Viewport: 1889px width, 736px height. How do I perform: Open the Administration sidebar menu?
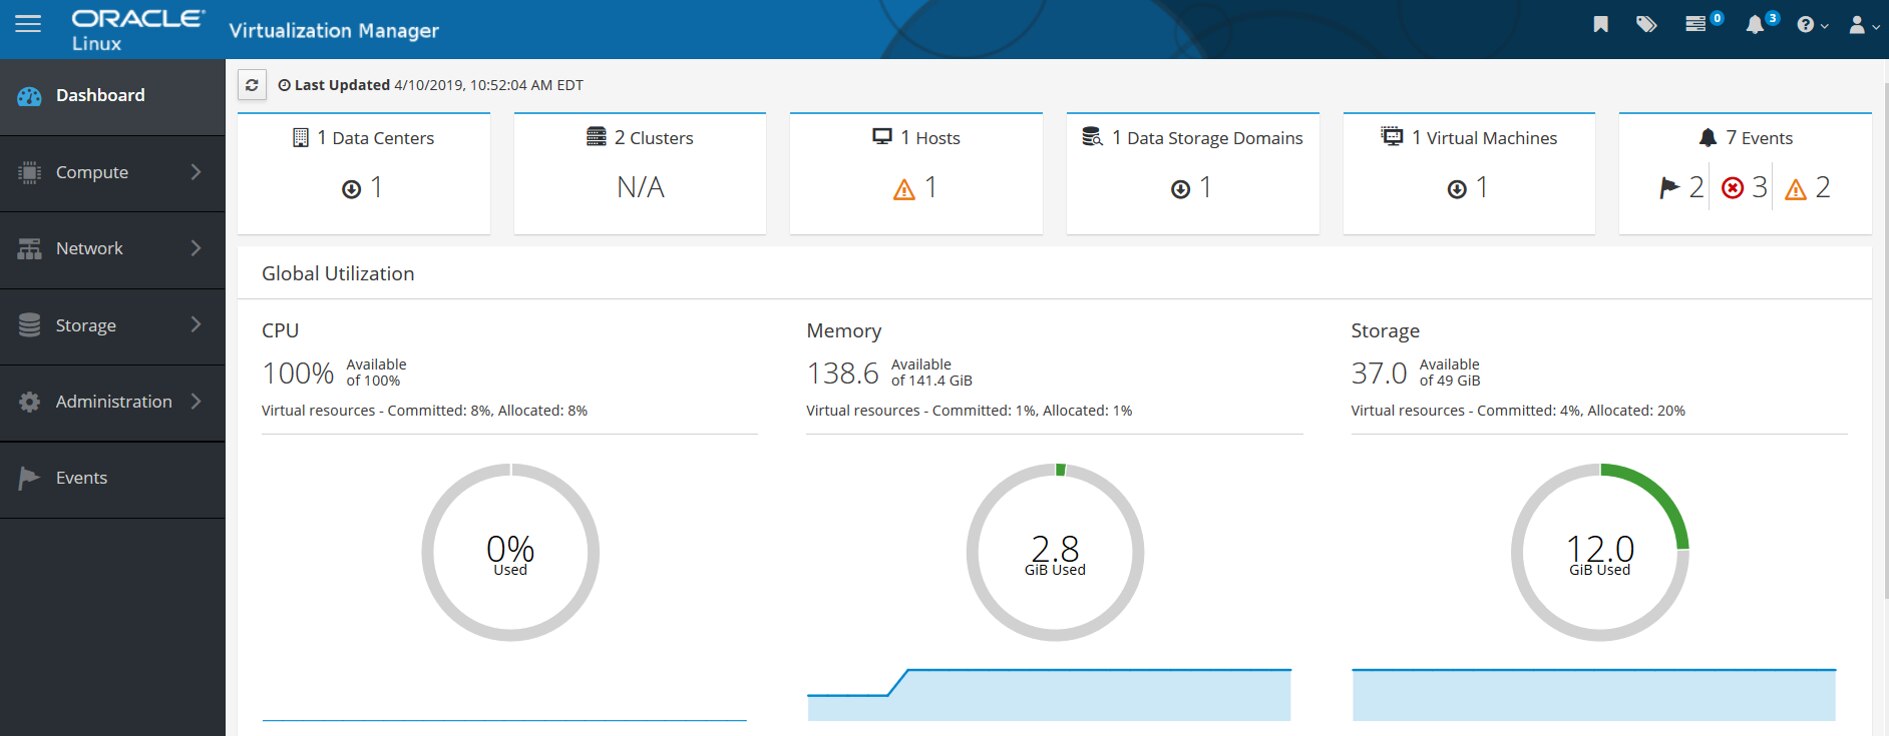coord(112,402)
